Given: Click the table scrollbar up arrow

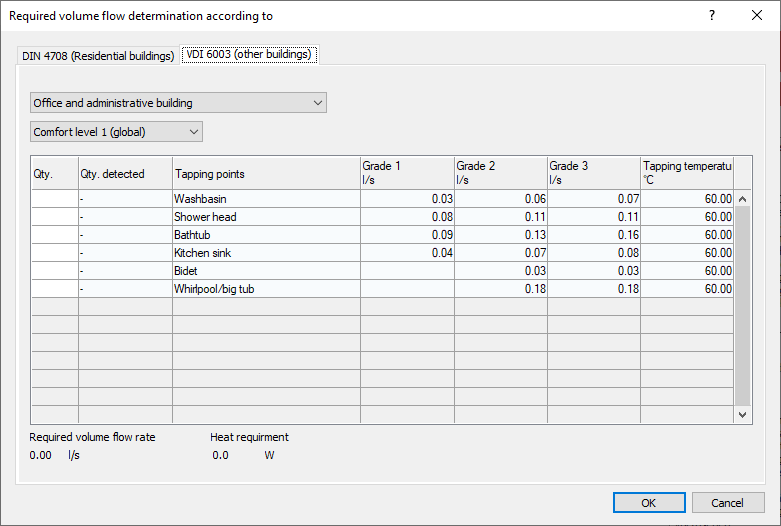Looking at the screenshot, I should click(x=742, y=199).
